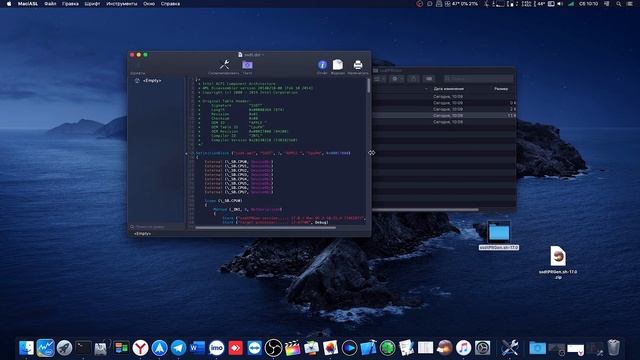Screen dimensions: 640x360
Task: Open the Окно menu
Action: point(149,4)
